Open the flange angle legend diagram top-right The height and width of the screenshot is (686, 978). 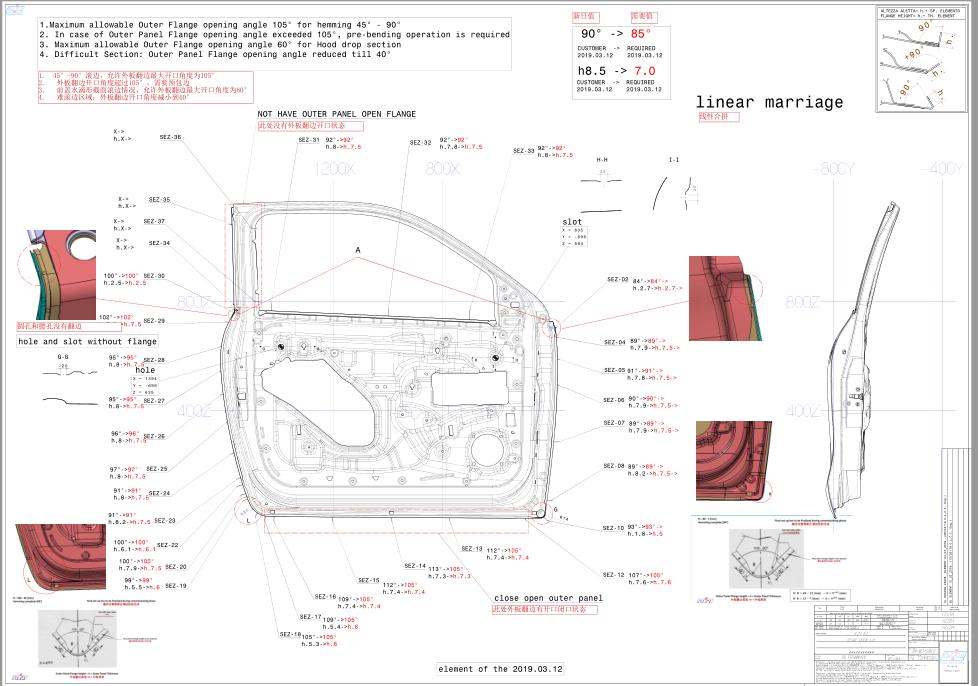click(921, 58)
